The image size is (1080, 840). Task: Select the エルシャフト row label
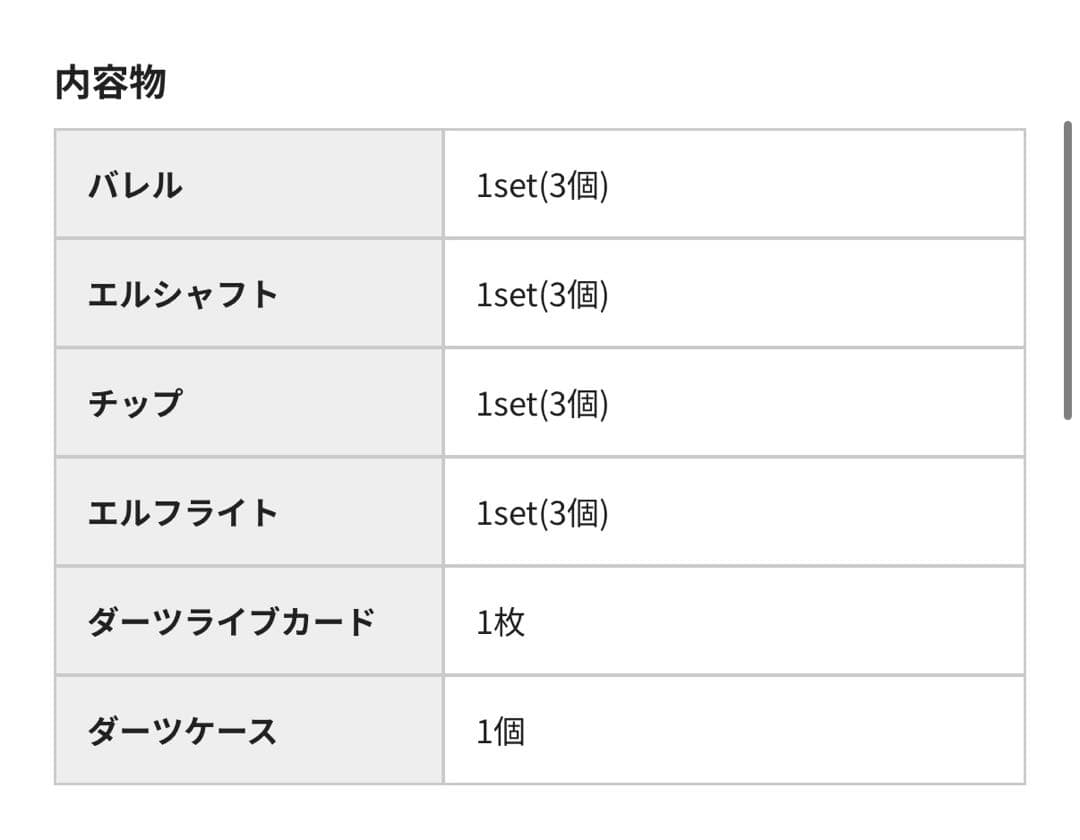[x=182, y=294]
